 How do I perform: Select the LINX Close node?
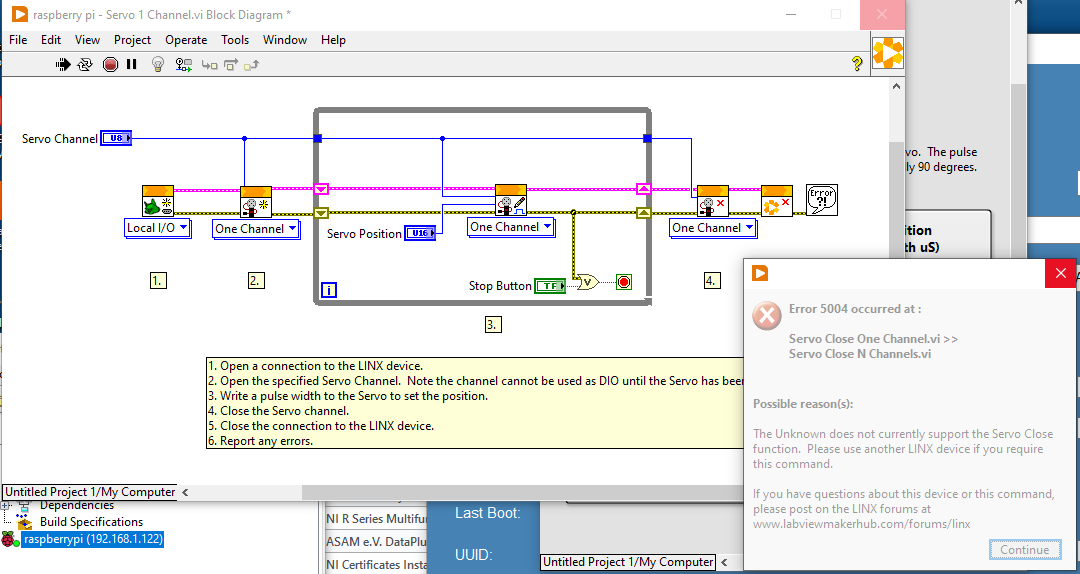pyautogui.click(x=777, y=200)
